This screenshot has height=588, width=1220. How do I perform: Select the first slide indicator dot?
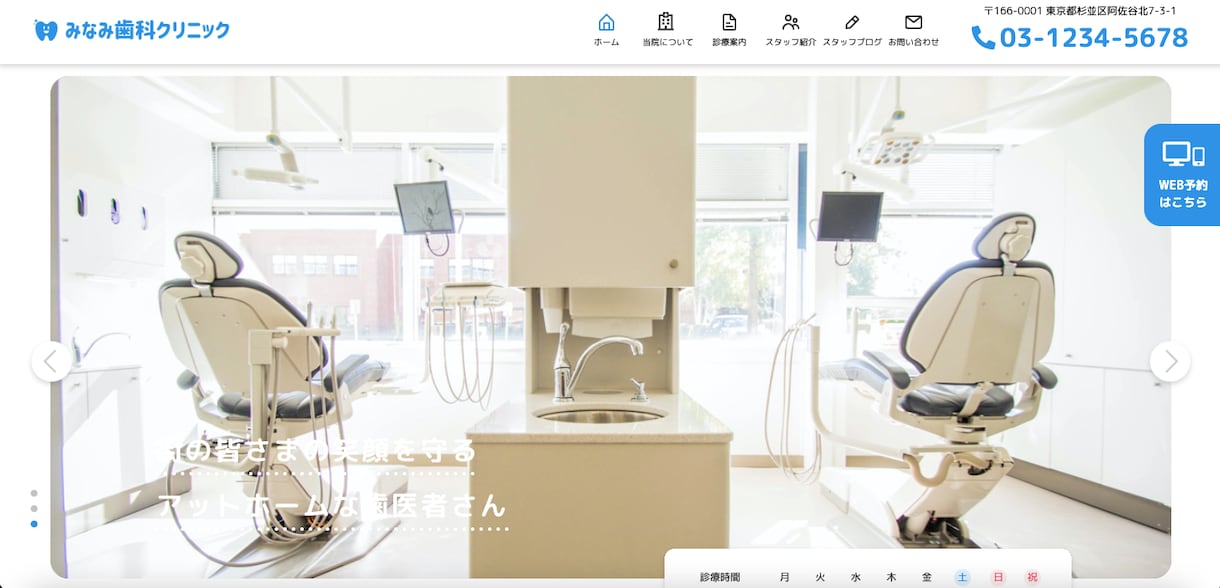tap(34, 493)
